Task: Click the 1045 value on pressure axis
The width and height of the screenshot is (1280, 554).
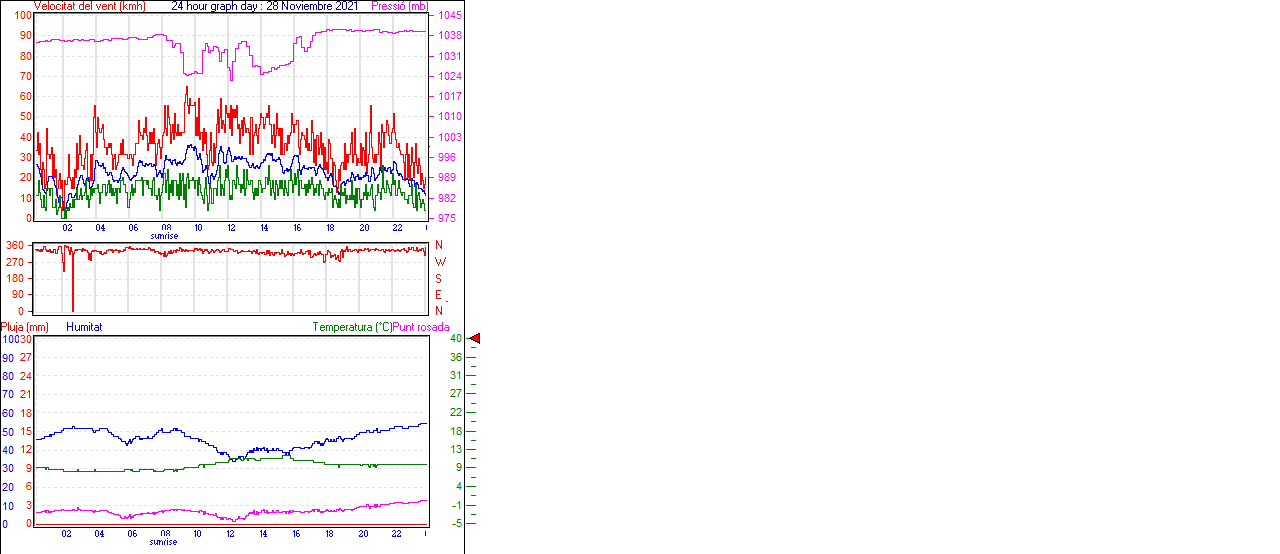Action: [x=449, y=16]
